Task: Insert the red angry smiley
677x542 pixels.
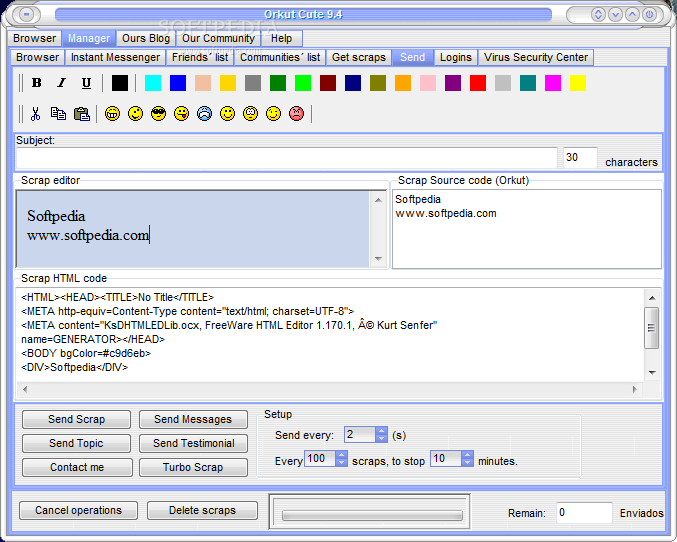Action: (296, 114)
